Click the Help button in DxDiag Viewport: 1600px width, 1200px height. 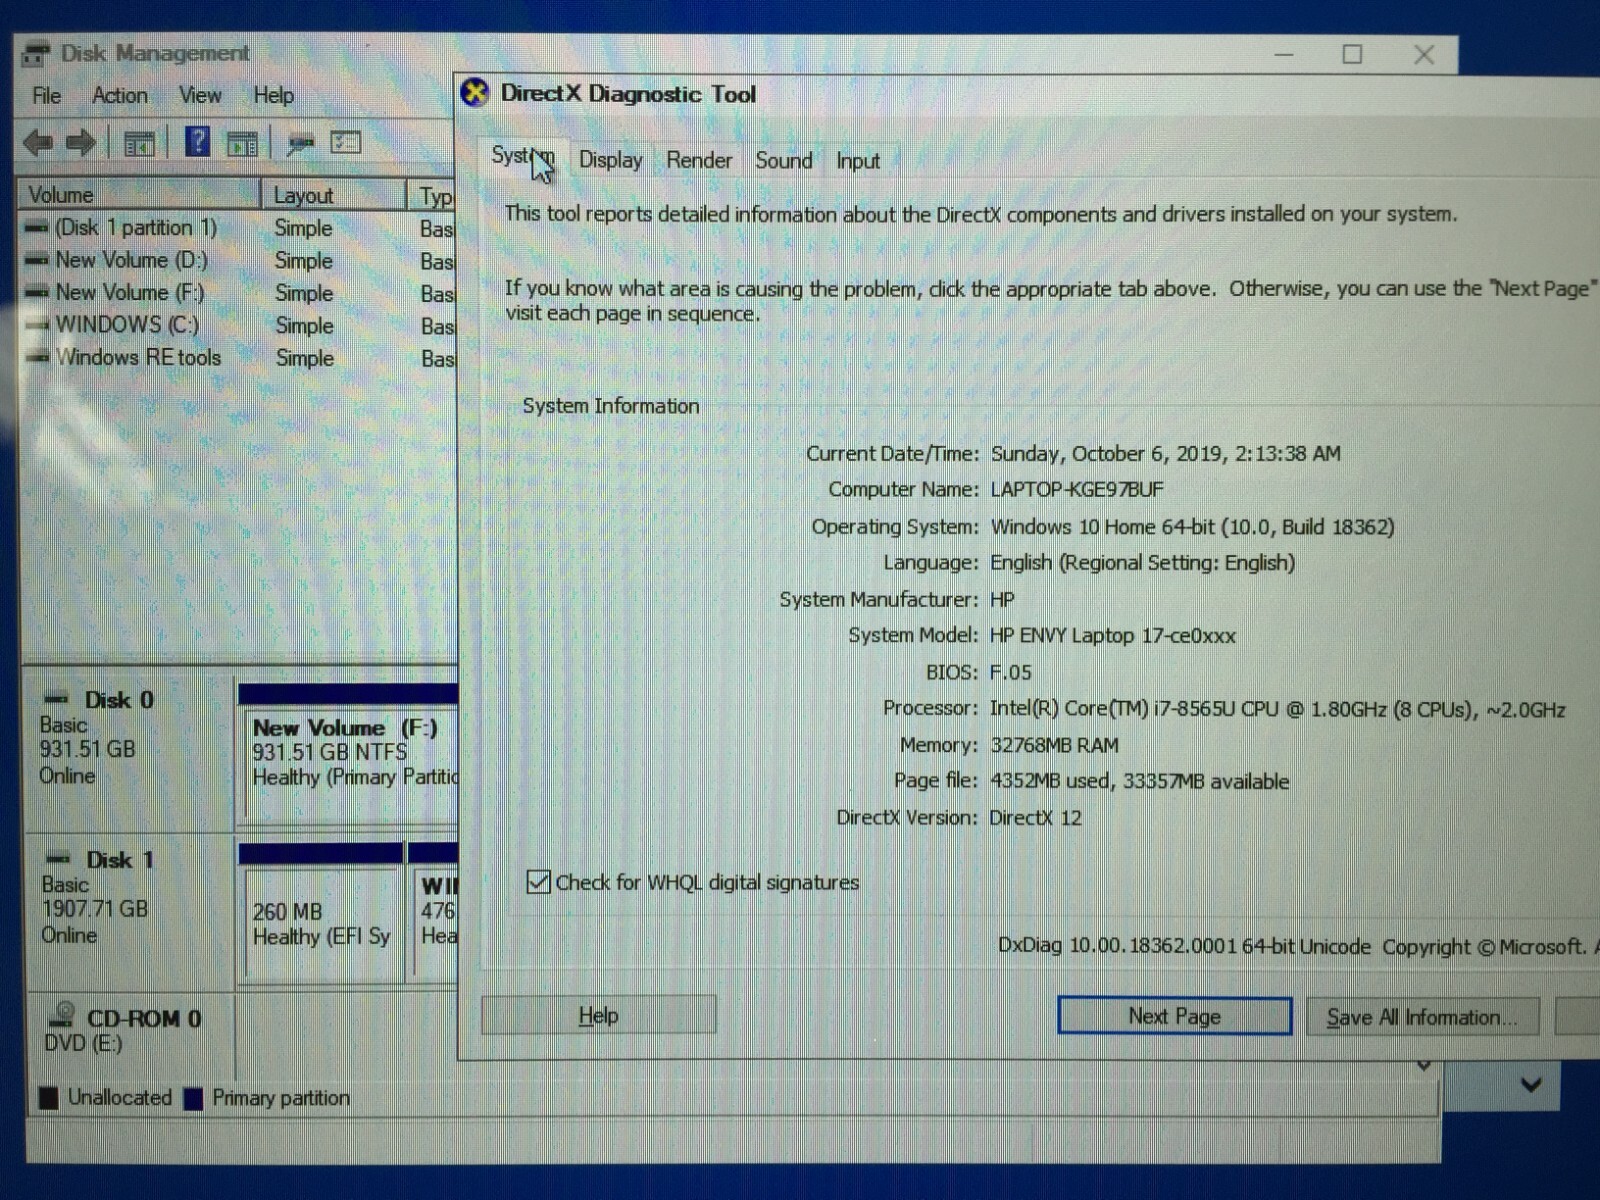[598, 1015]
